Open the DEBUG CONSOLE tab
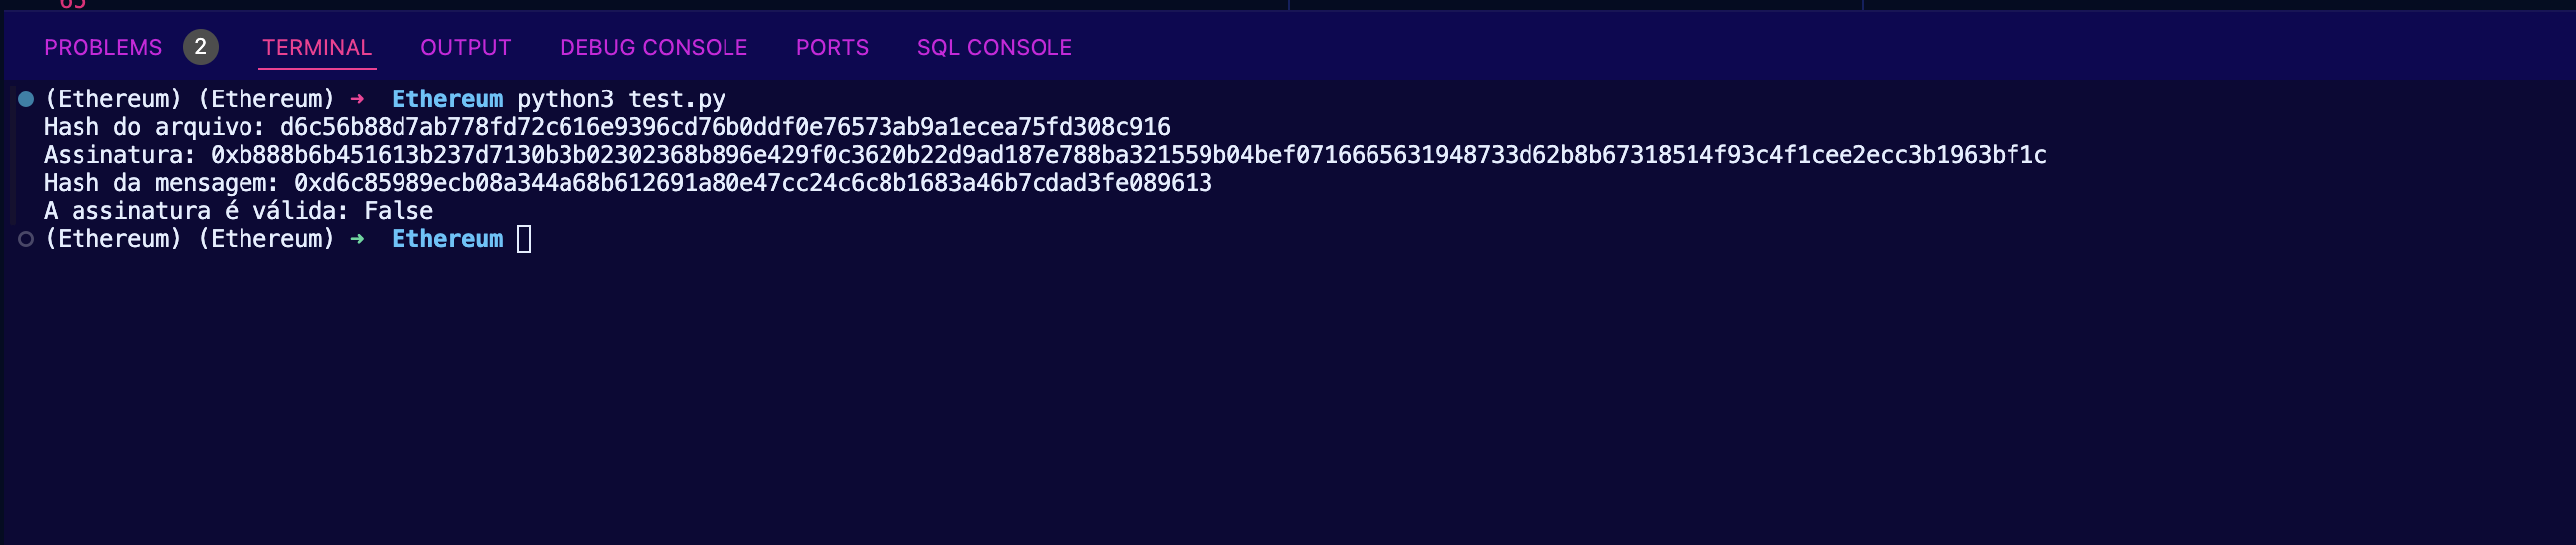This screenshot has width=2576, height=545. [654, 47]
